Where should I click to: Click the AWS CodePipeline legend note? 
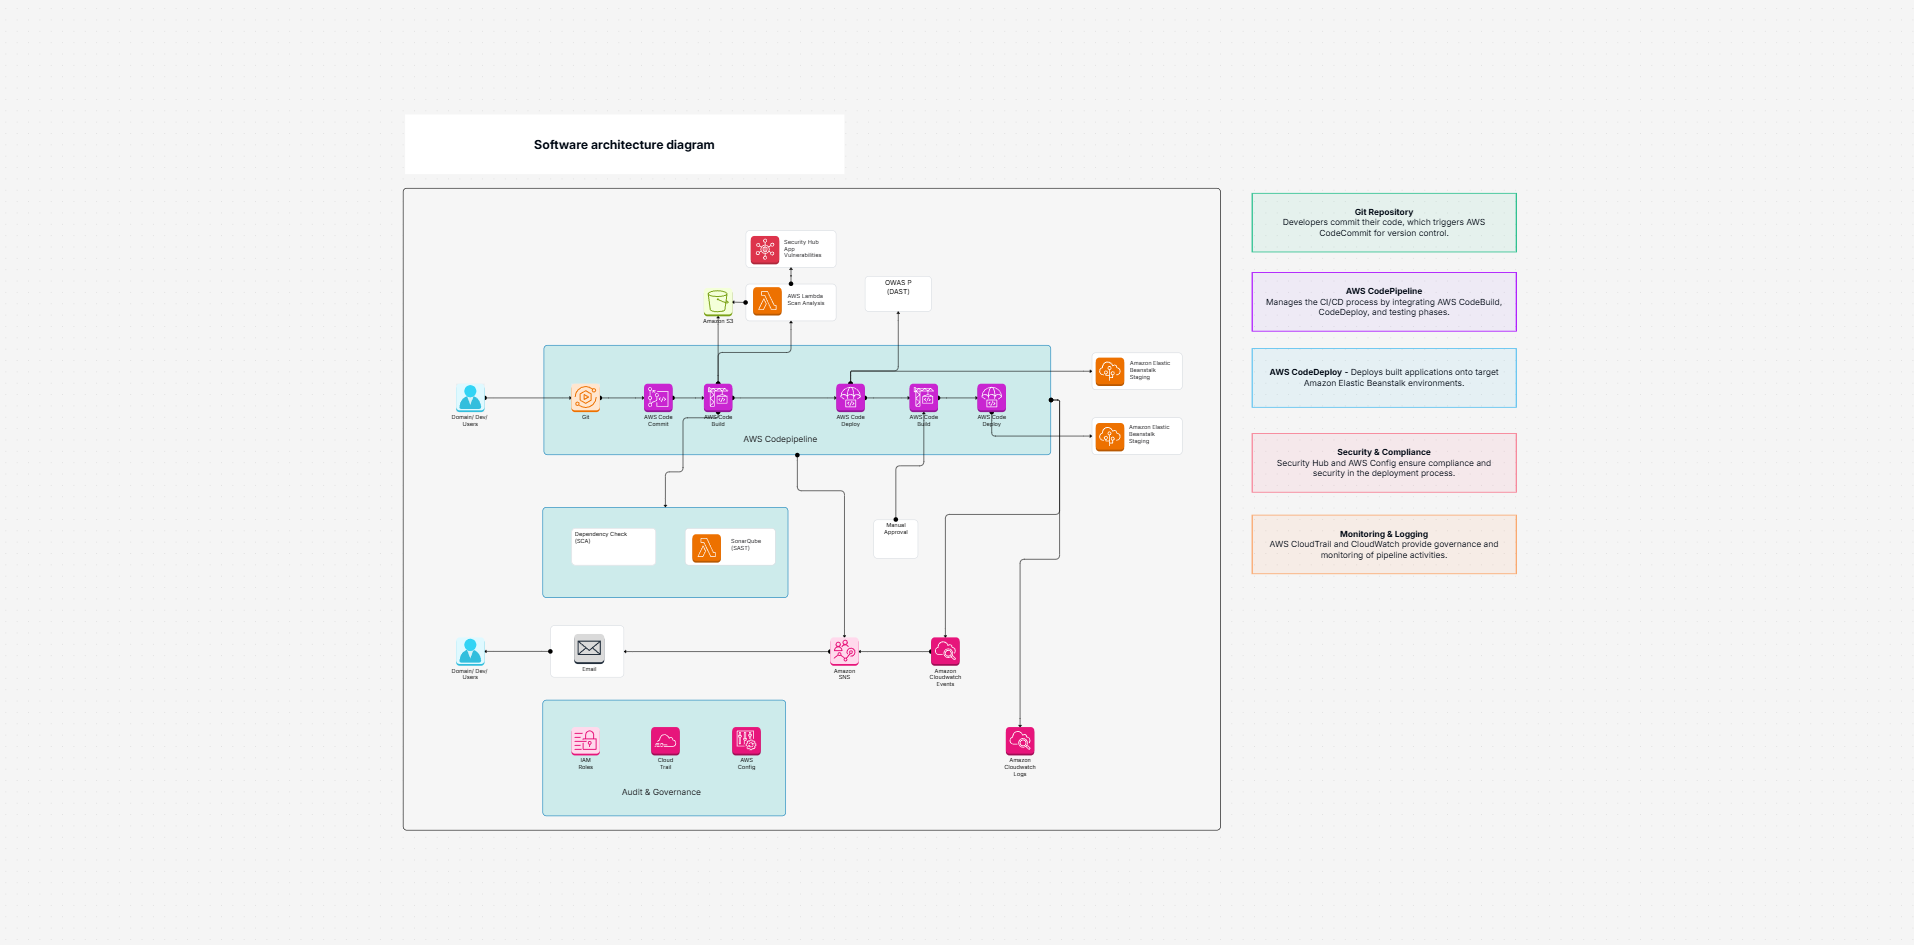pos(1384,302)
